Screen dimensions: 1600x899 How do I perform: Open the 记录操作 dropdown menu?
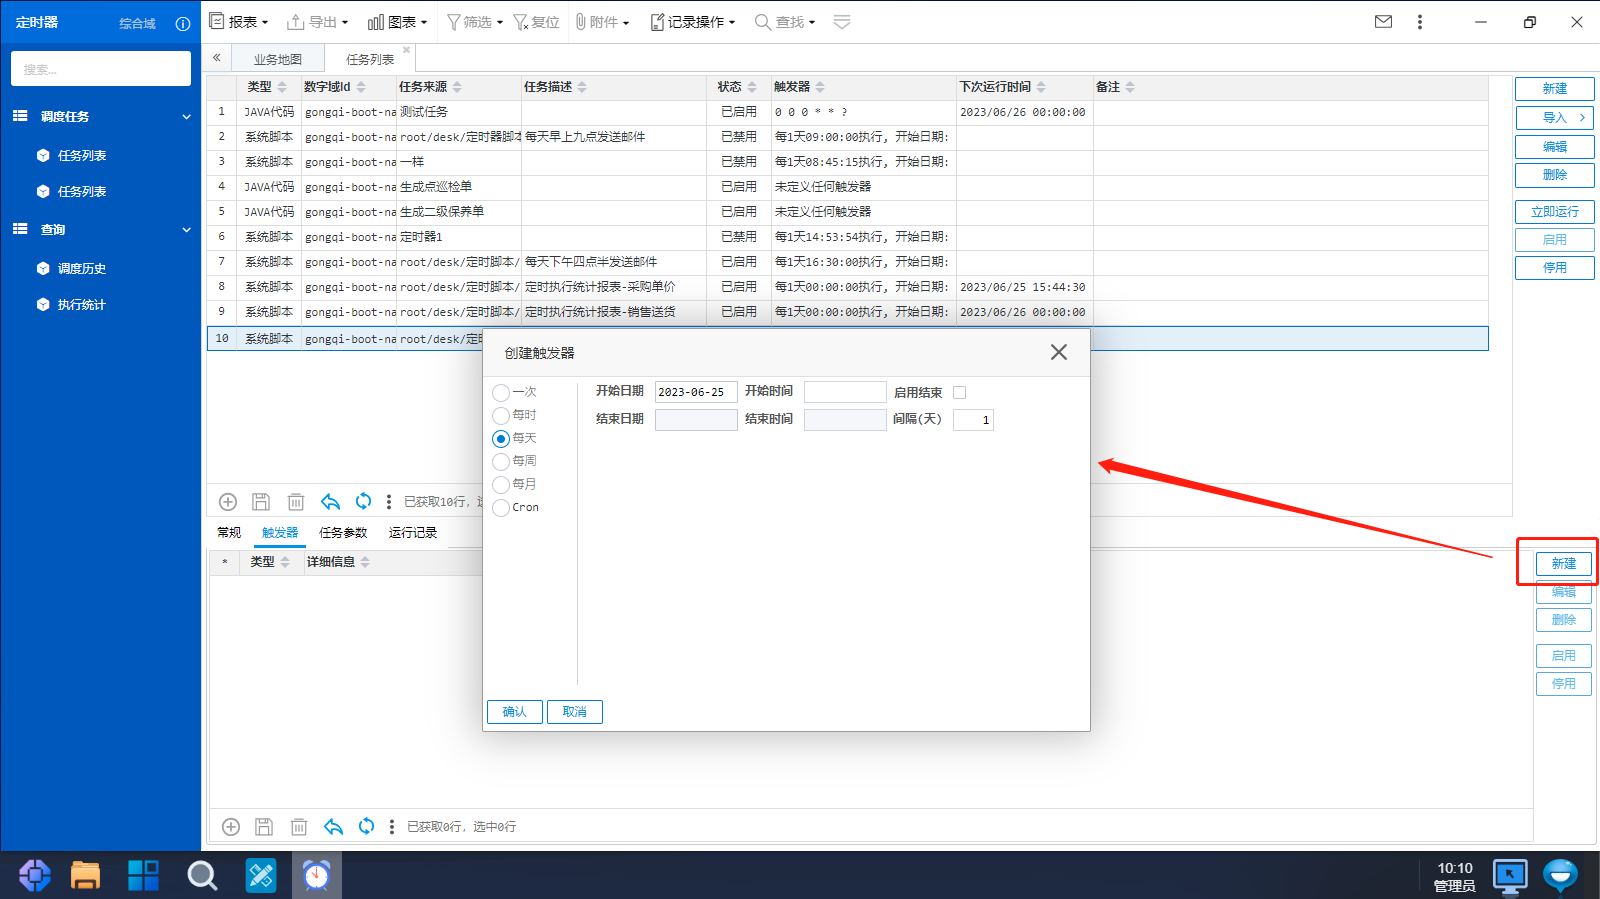(x=693, y=21)
